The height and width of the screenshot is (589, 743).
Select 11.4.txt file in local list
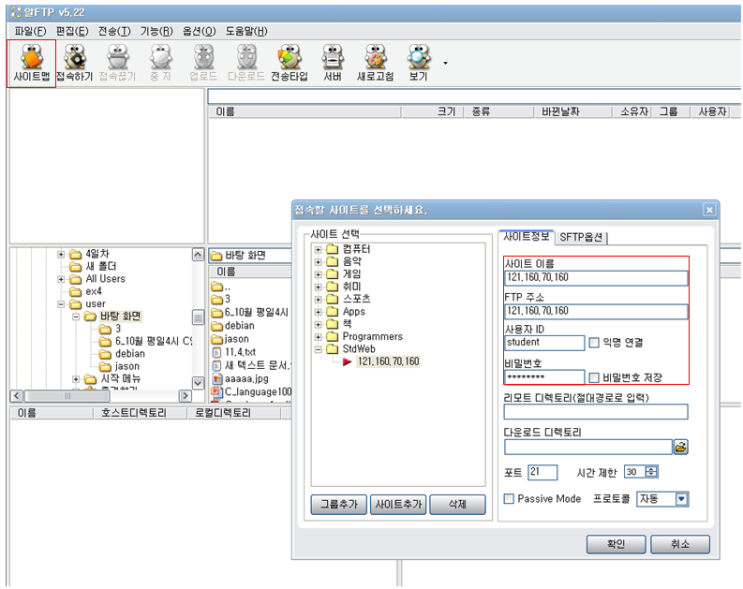click(240, 352)
